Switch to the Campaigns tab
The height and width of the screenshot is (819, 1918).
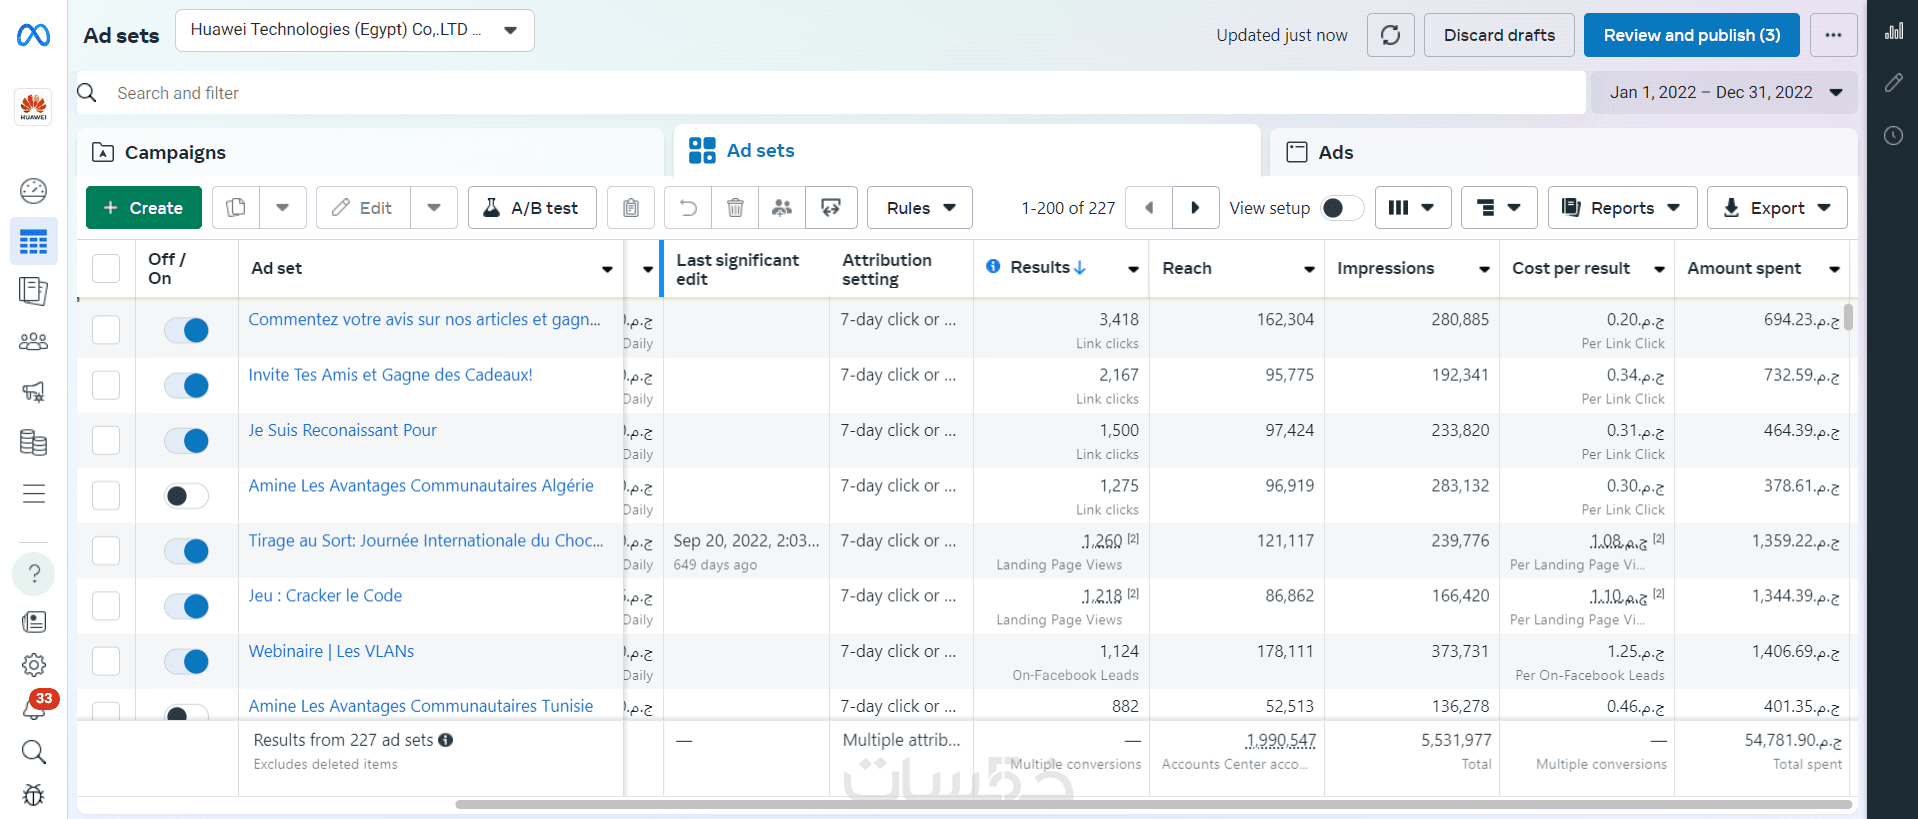click(370, 152)
